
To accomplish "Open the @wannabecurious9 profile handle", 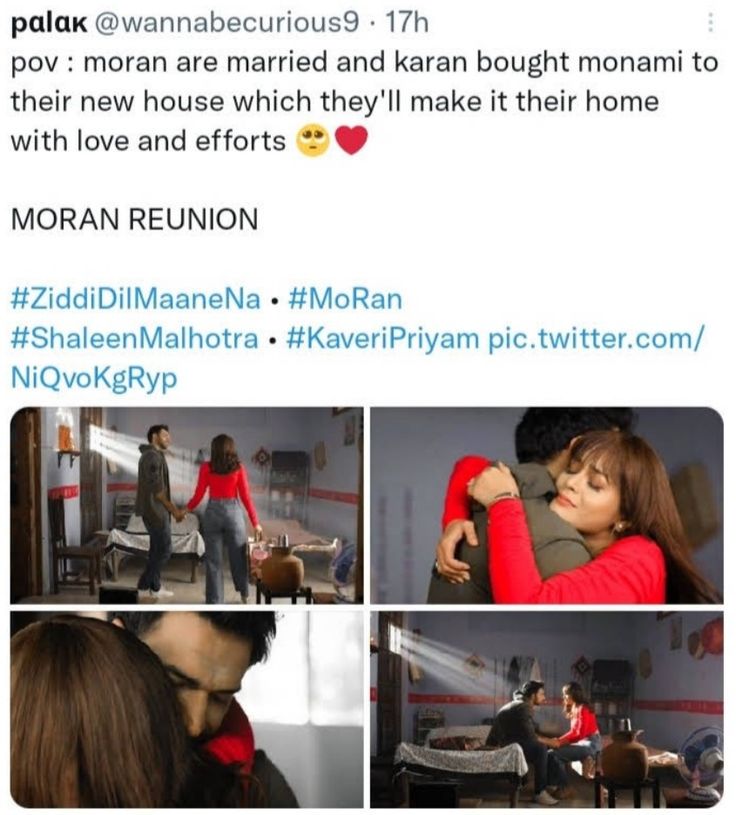I will (x=226, y=23).
